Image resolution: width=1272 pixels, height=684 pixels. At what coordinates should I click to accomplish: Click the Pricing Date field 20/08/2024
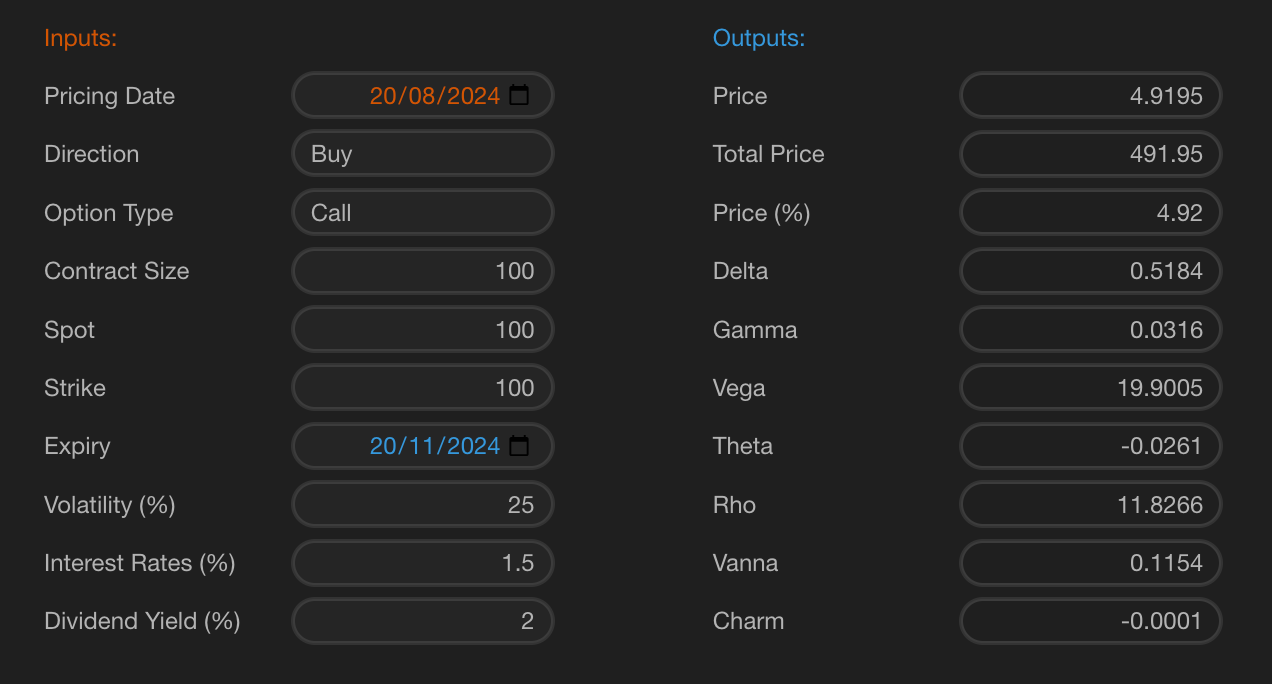[434, 96]
